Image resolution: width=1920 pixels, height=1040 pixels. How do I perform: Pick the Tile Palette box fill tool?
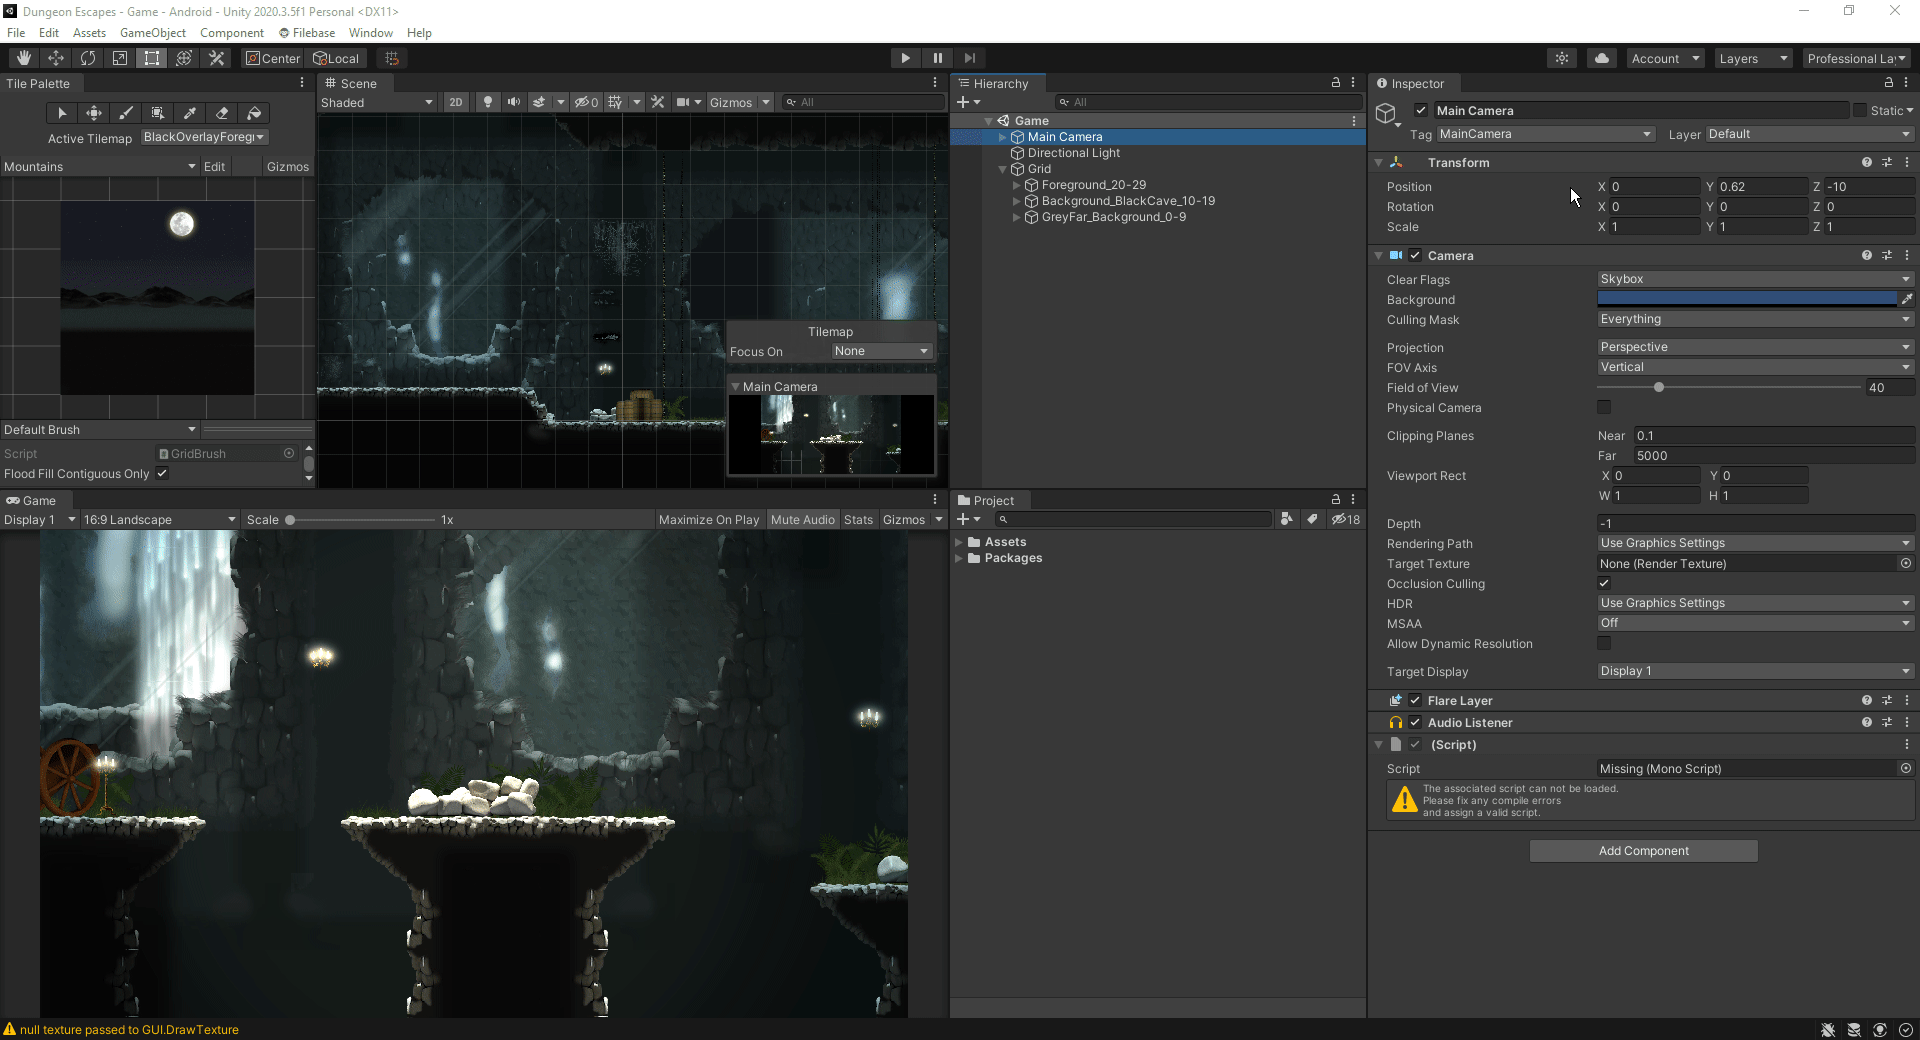point(158,113)
